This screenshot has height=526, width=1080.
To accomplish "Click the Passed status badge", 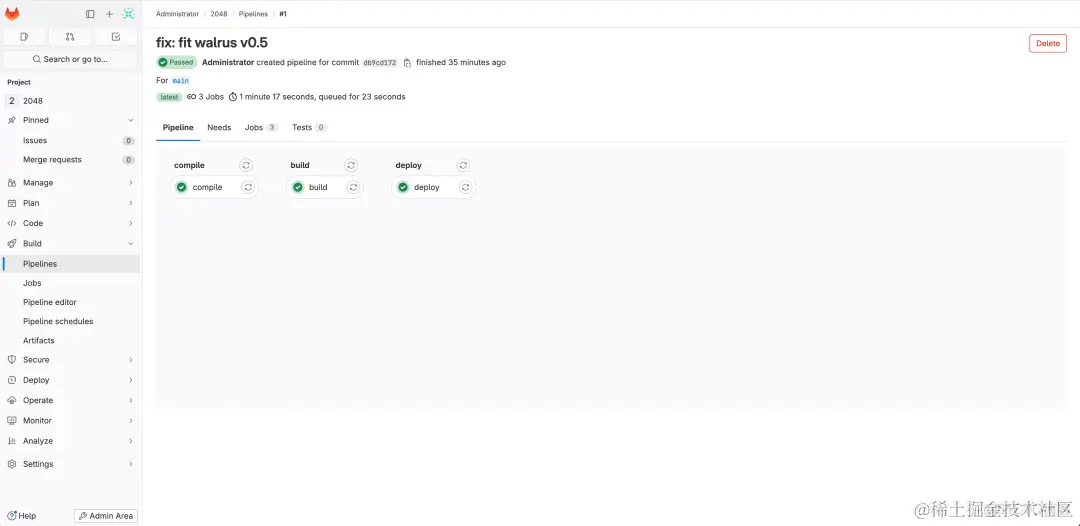I will point(177,63).
